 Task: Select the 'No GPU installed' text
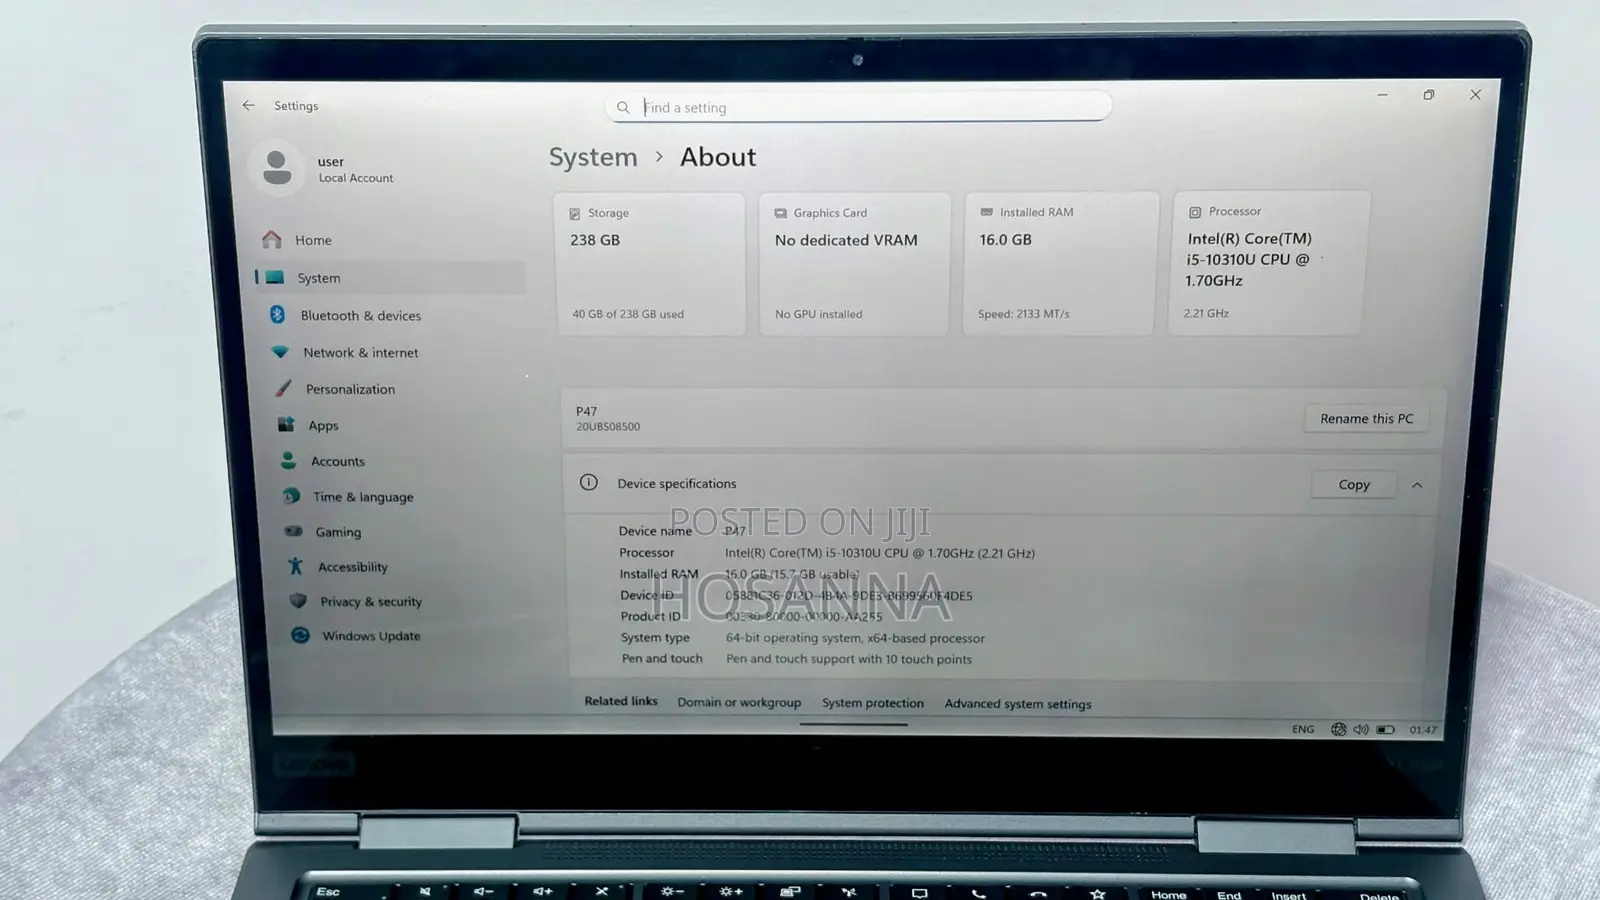point(818,314)
